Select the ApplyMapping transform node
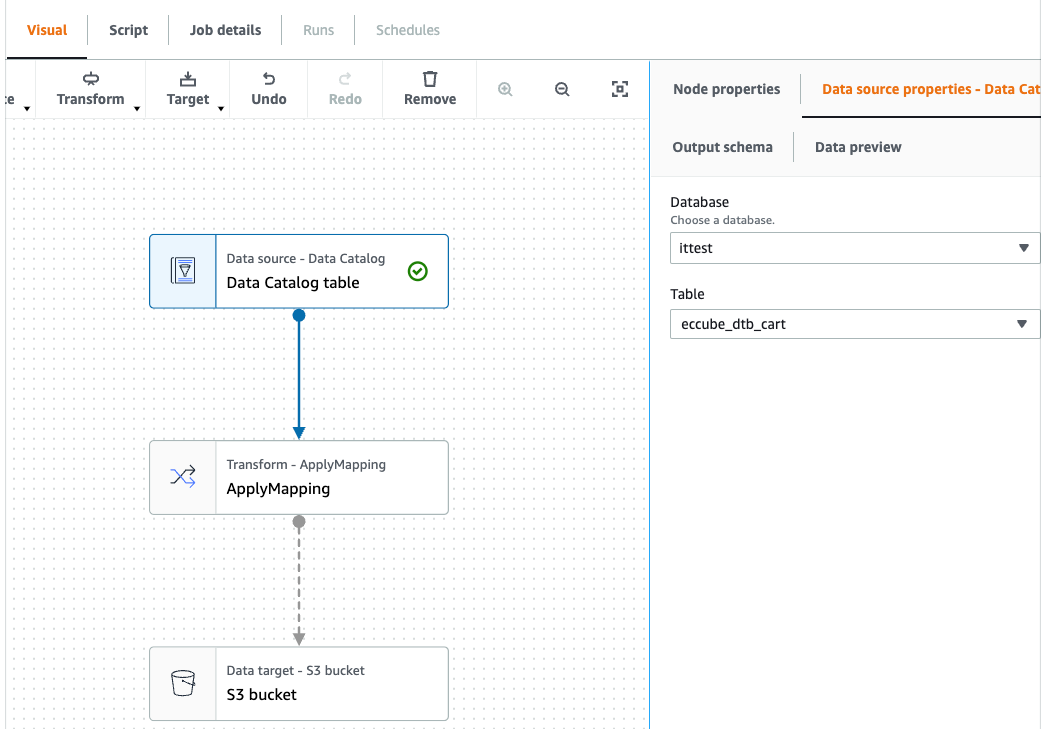1049x729 pixels. pos(299,477)
